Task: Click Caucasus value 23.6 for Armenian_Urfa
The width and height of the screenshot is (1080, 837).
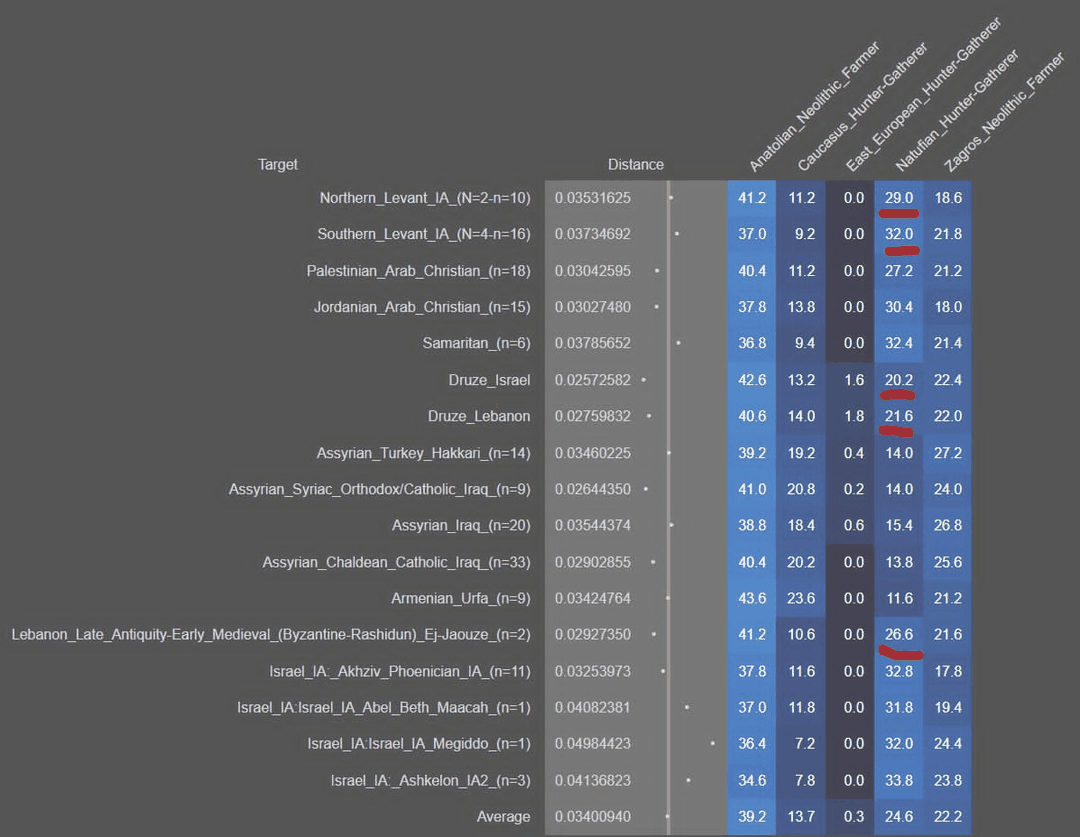Action: point(801,599)
